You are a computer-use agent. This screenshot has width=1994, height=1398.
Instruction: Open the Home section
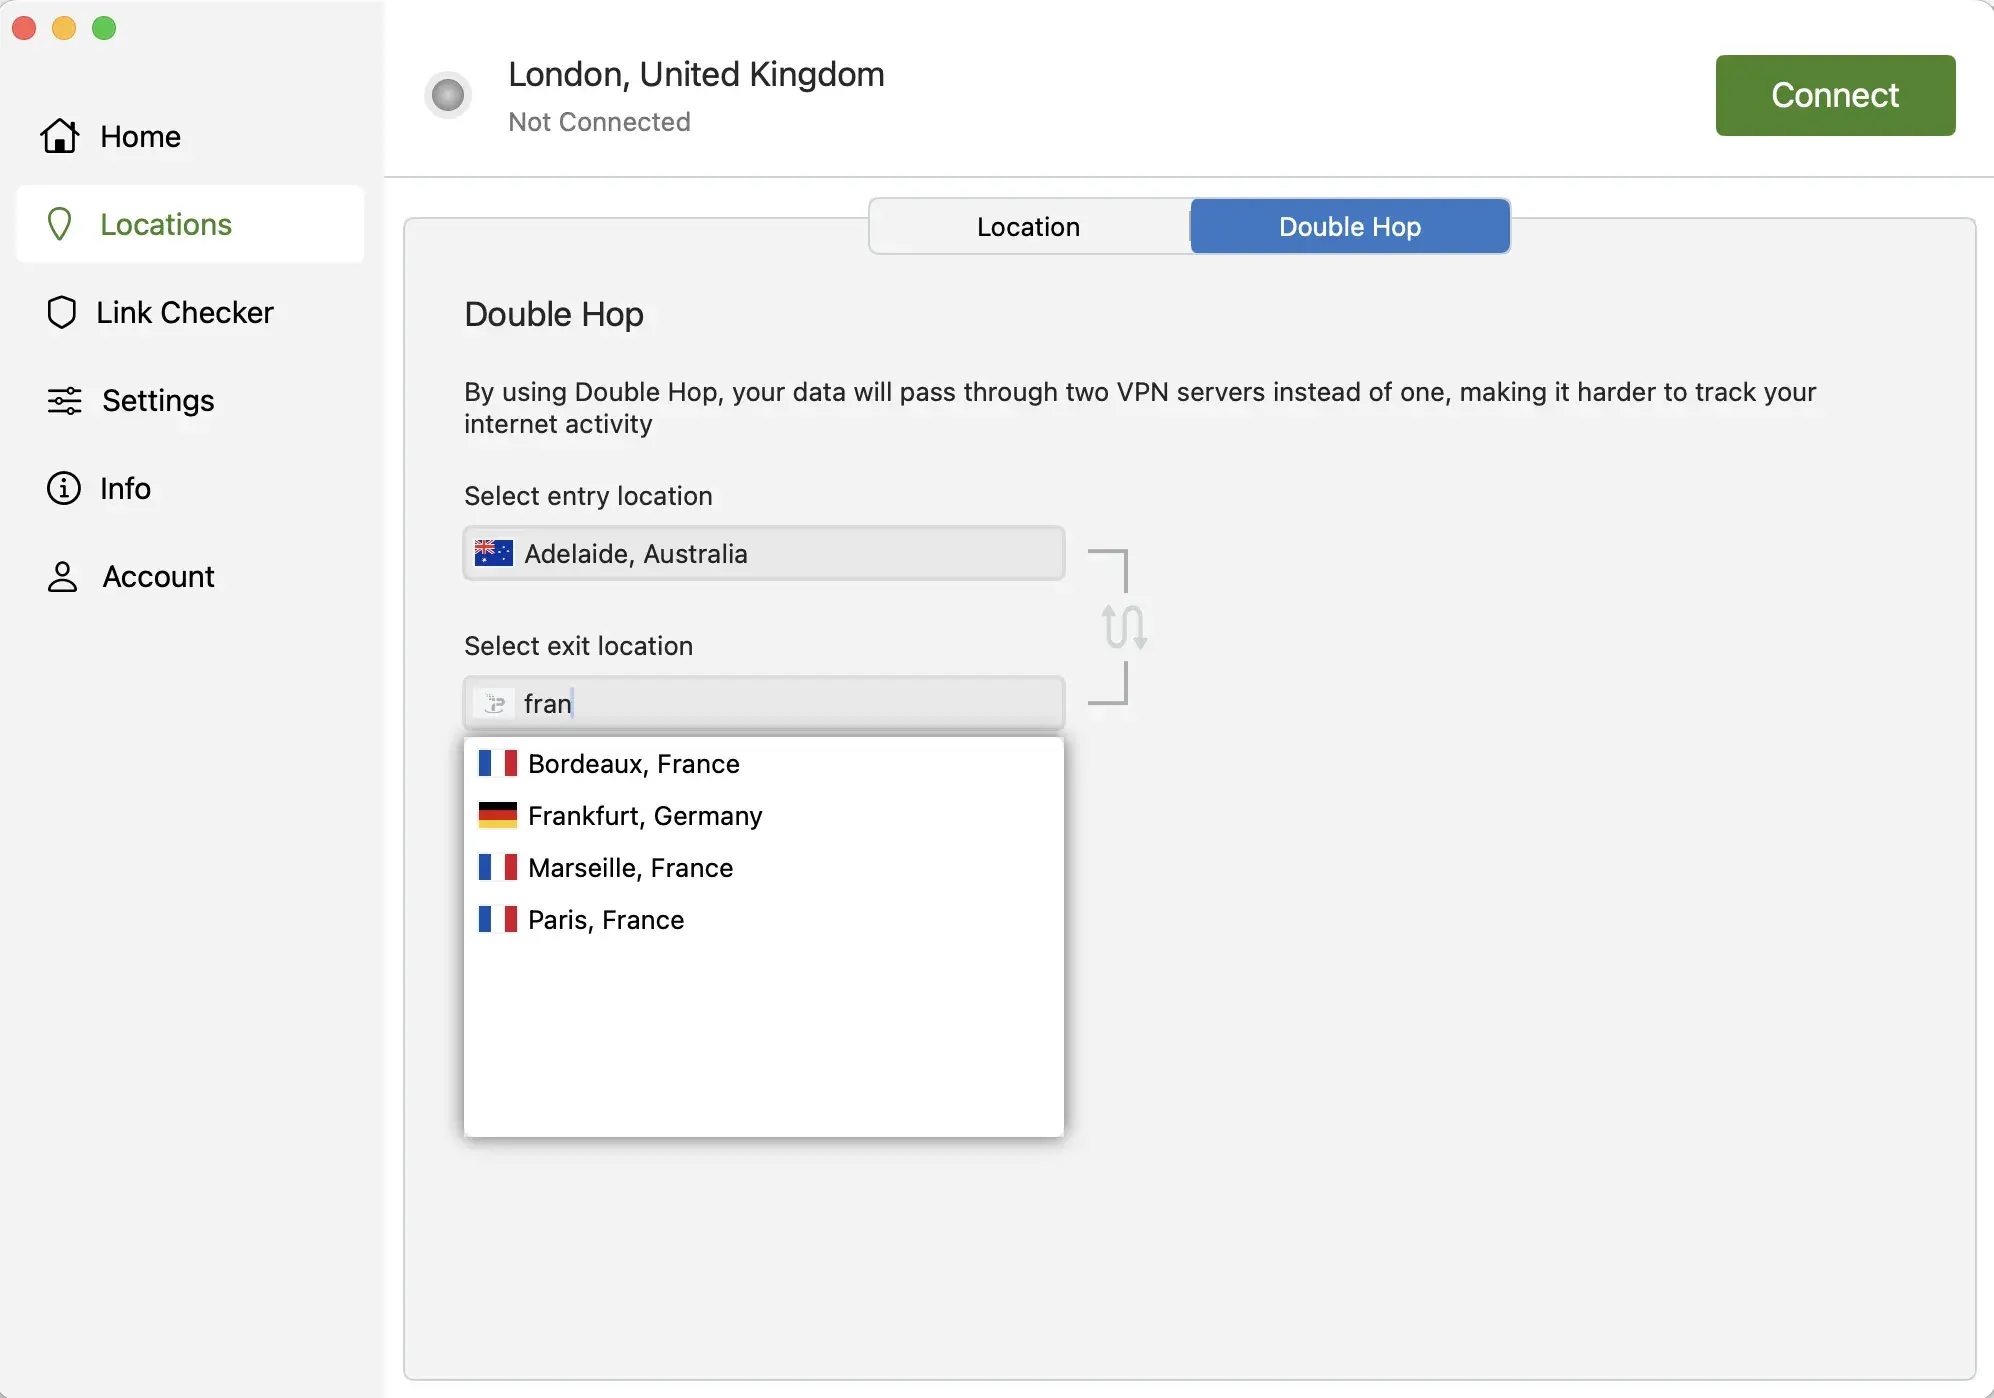(x=190, y=136)
